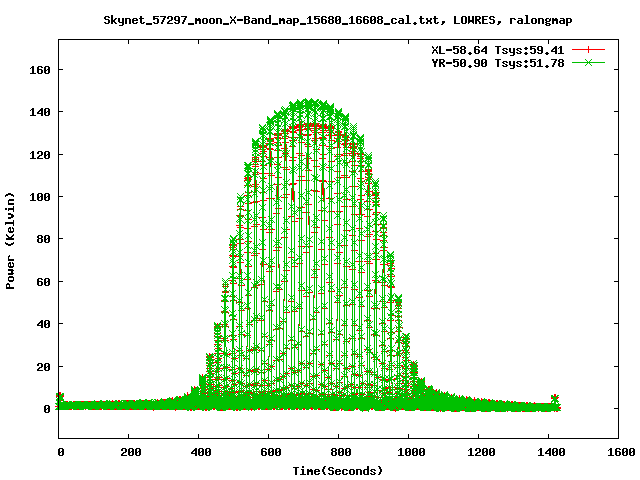Click x-axis tick label 1400
640x480 pixels.
tap(551, 452)
